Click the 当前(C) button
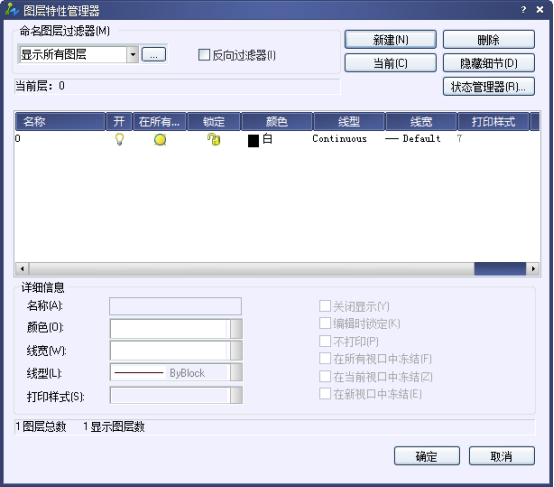The width and height of the screenshot is (554, 487). point(390,63)
